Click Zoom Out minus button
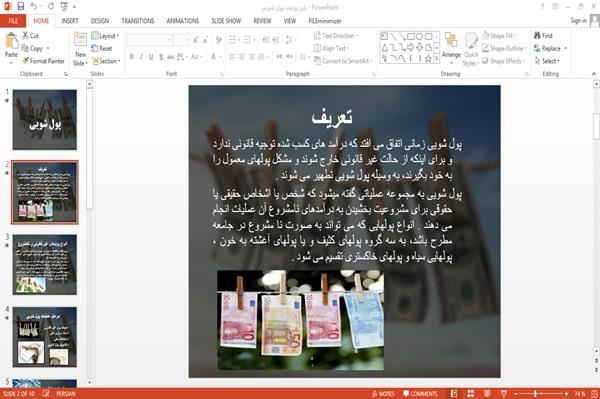Viewport: 600px width, 399px height. 516,394
